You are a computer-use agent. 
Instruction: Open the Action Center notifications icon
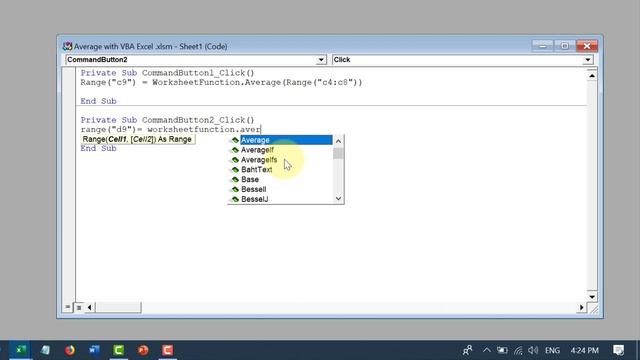click(x=618, y=350)
